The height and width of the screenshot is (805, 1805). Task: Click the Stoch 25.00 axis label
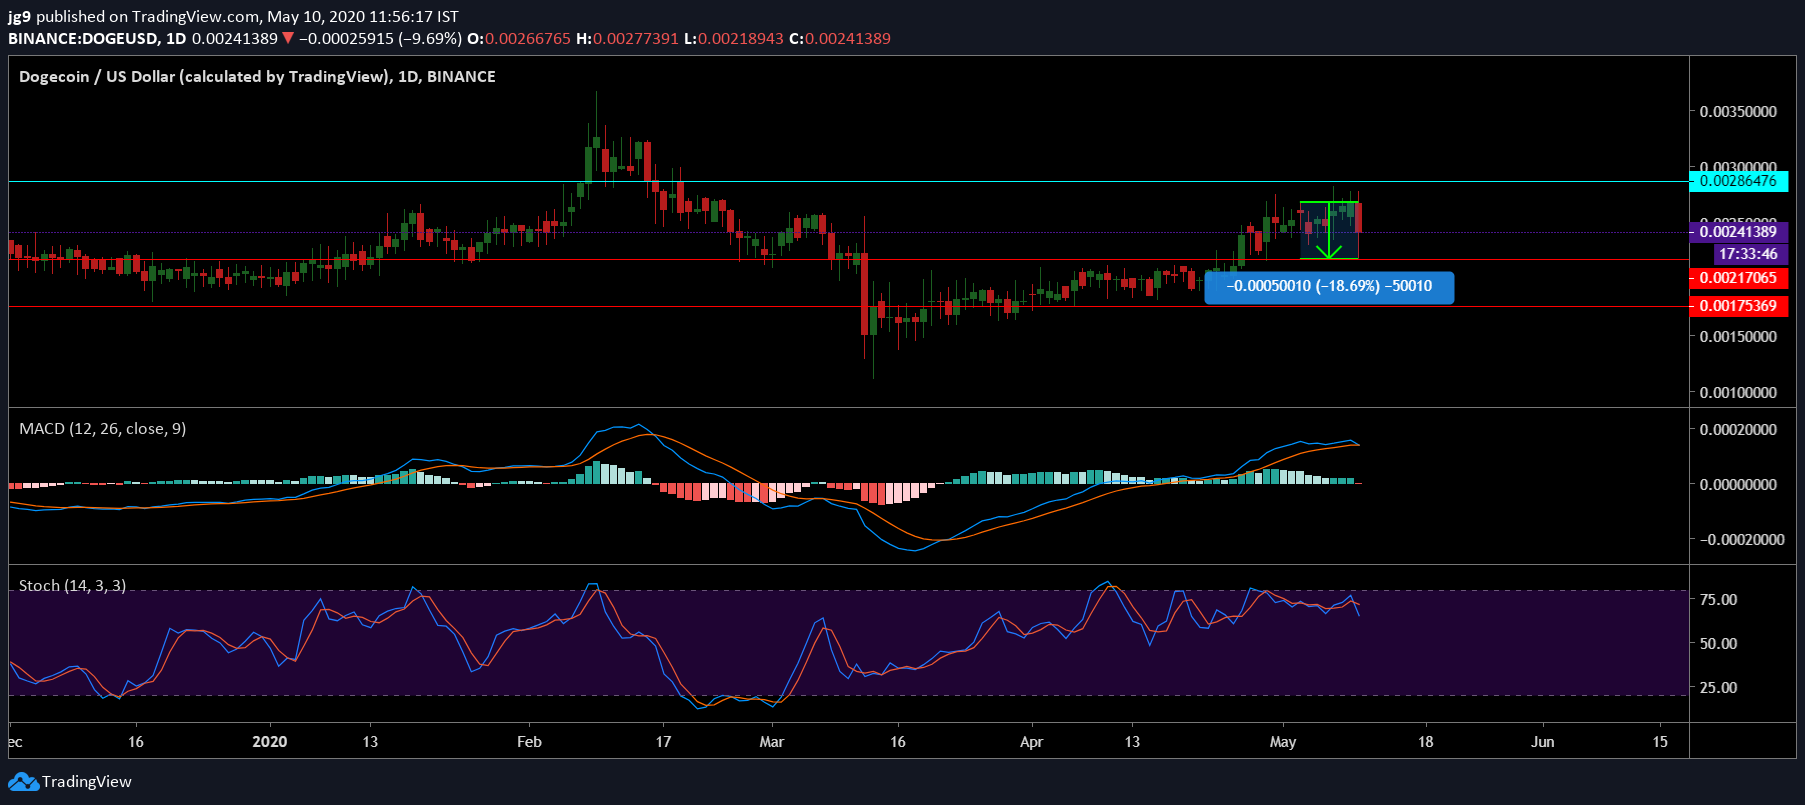[1719, 688]
